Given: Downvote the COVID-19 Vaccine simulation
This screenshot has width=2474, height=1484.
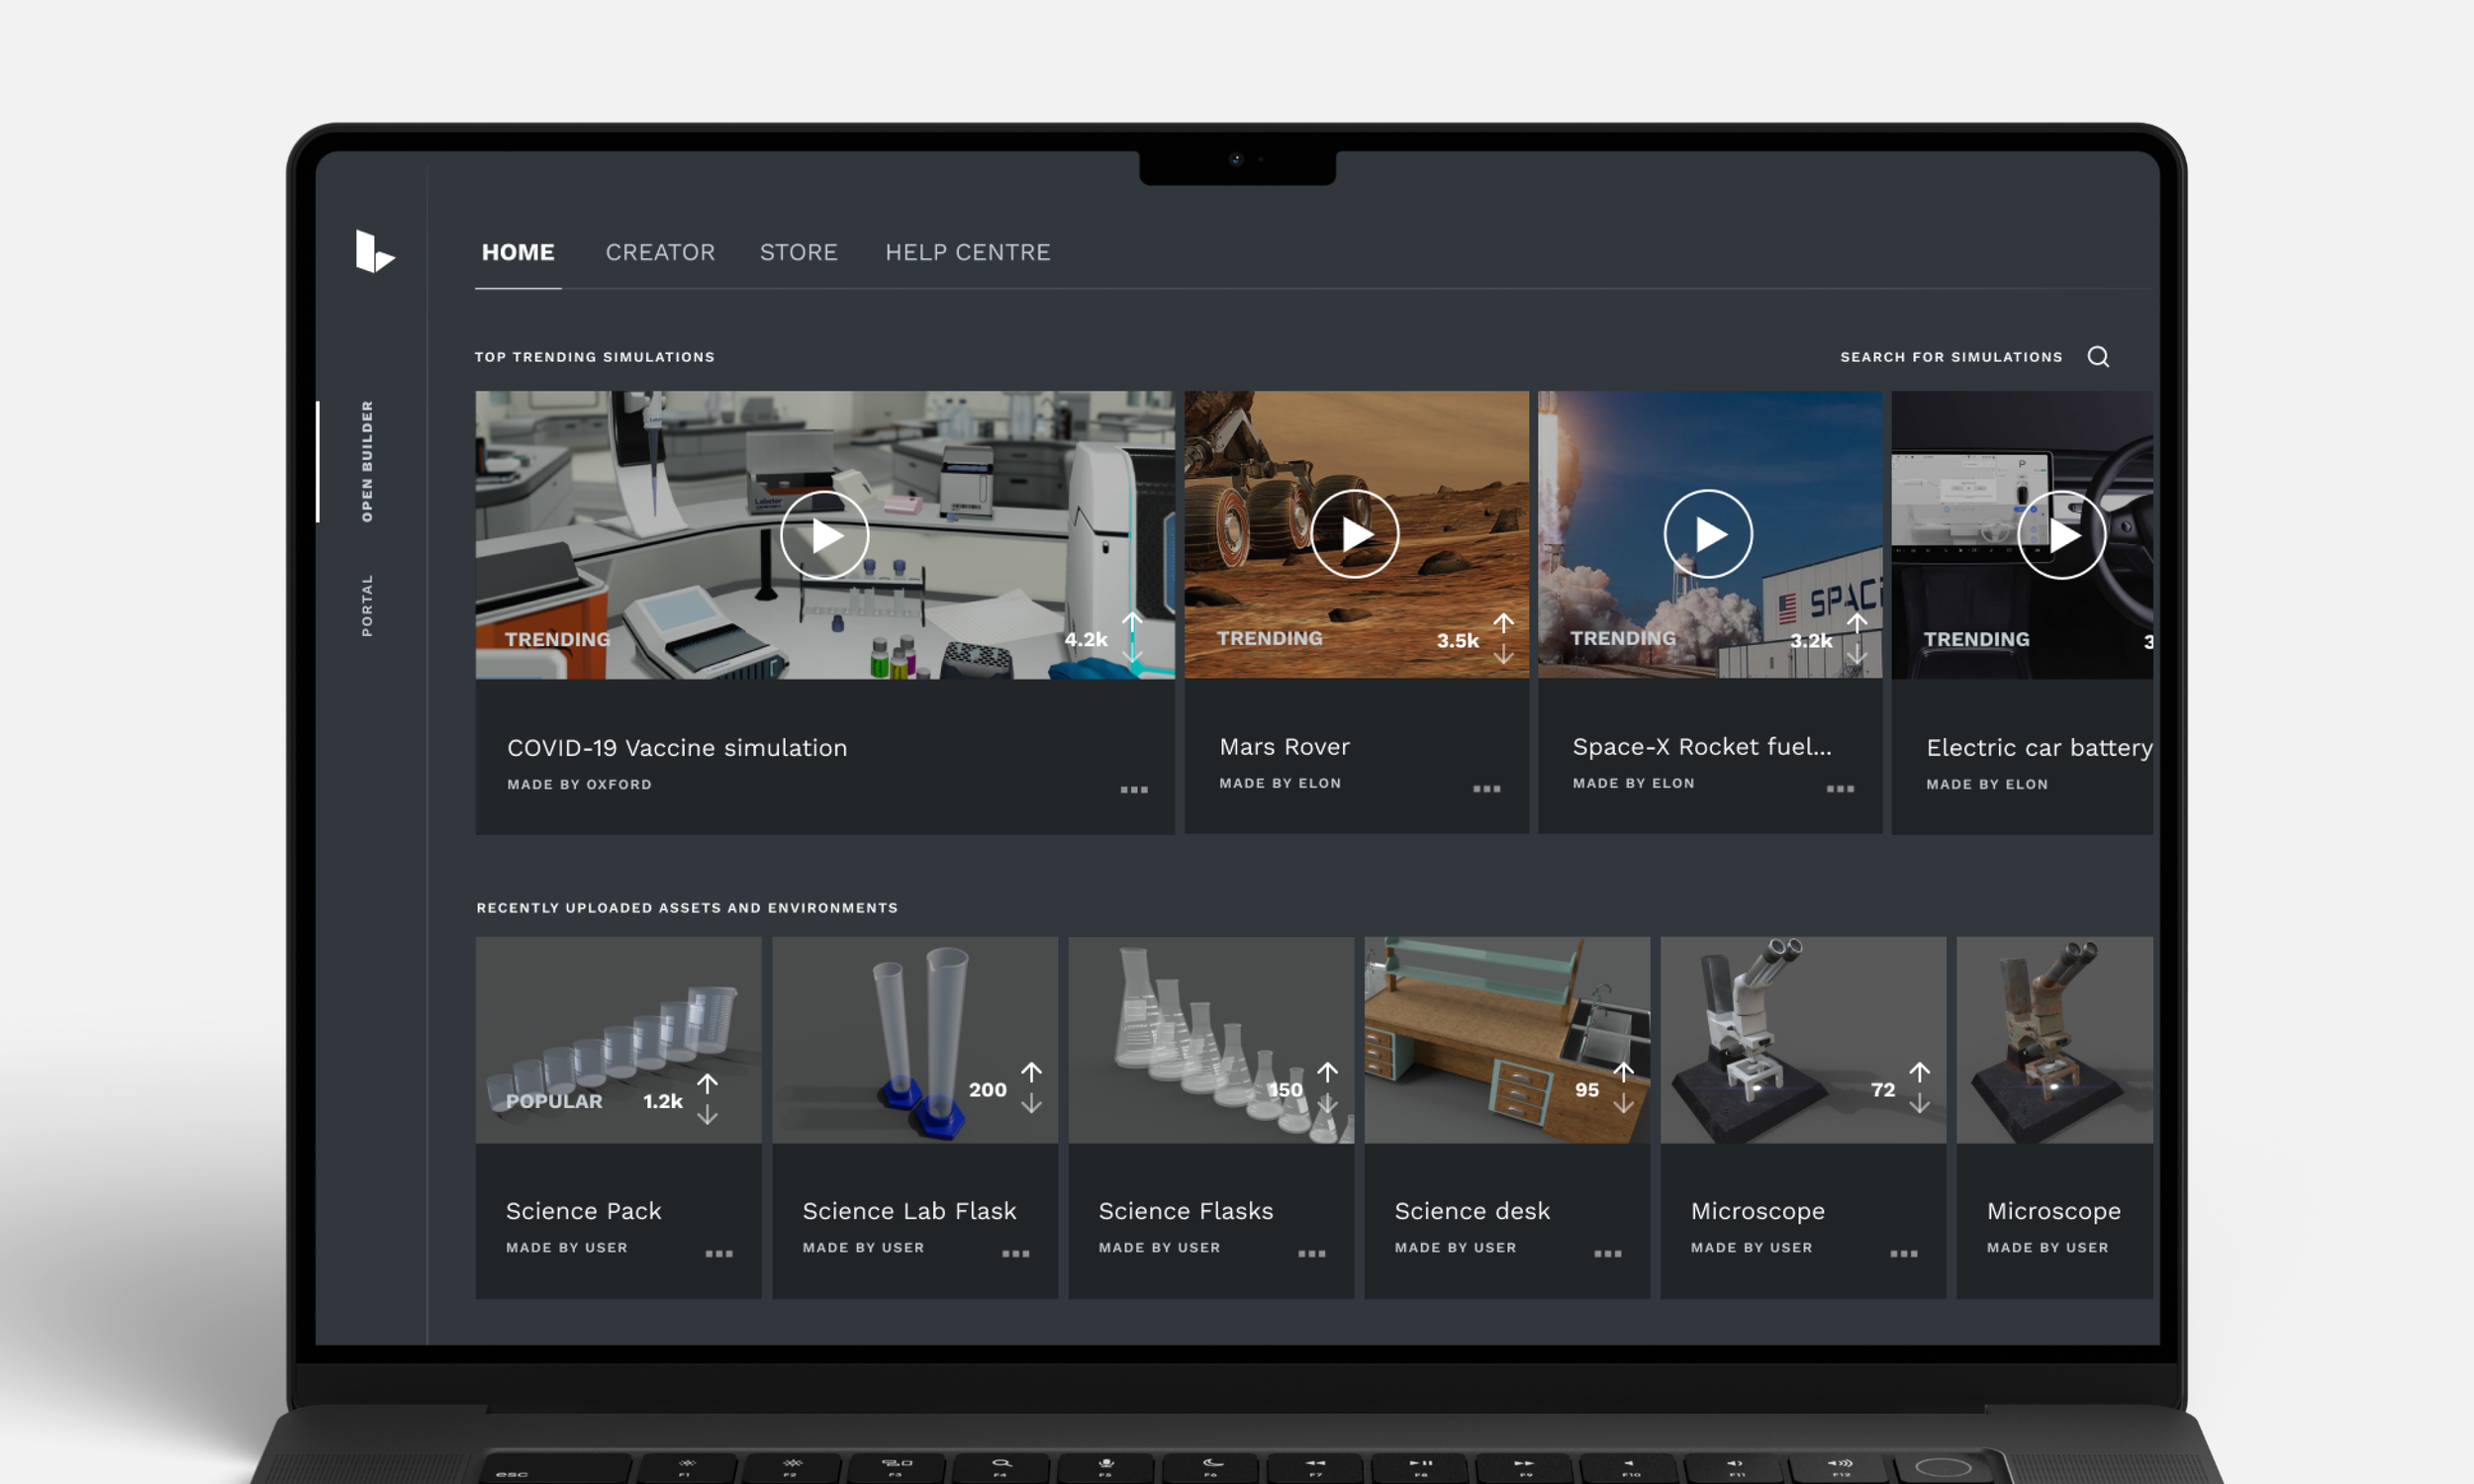Looking at the screenshot, I should 1132,654.
